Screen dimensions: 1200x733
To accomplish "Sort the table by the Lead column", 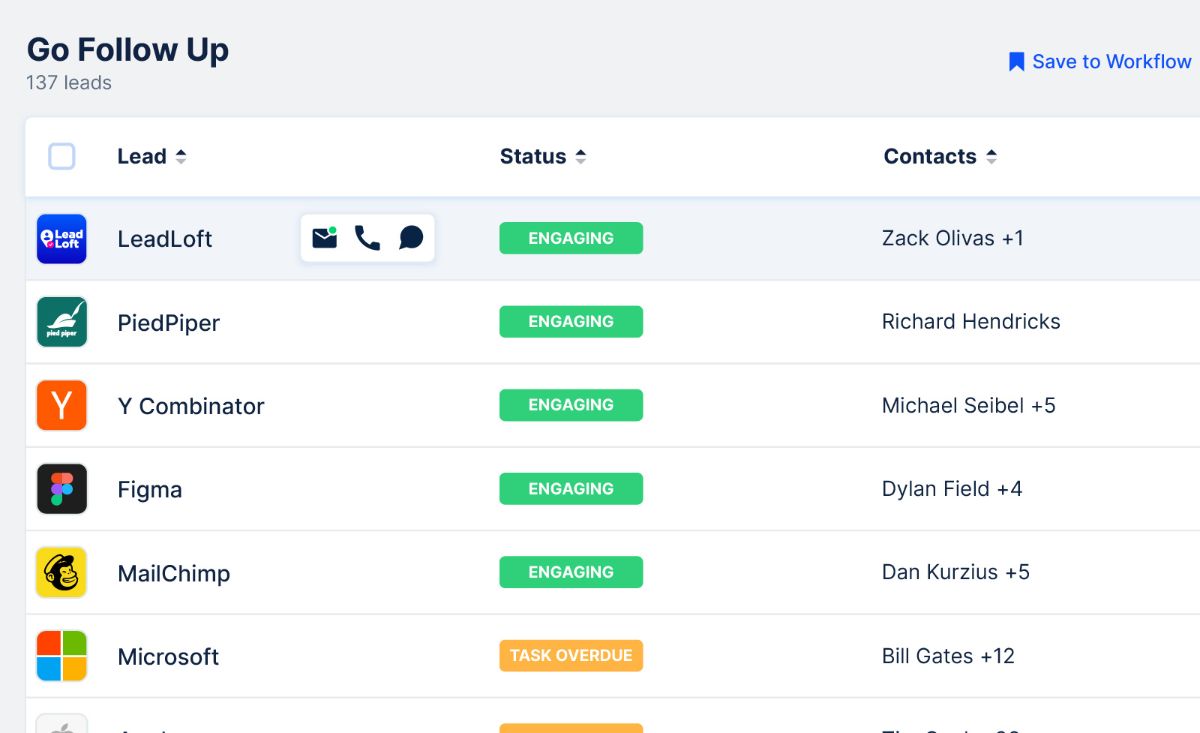I will tap(153, 156).
